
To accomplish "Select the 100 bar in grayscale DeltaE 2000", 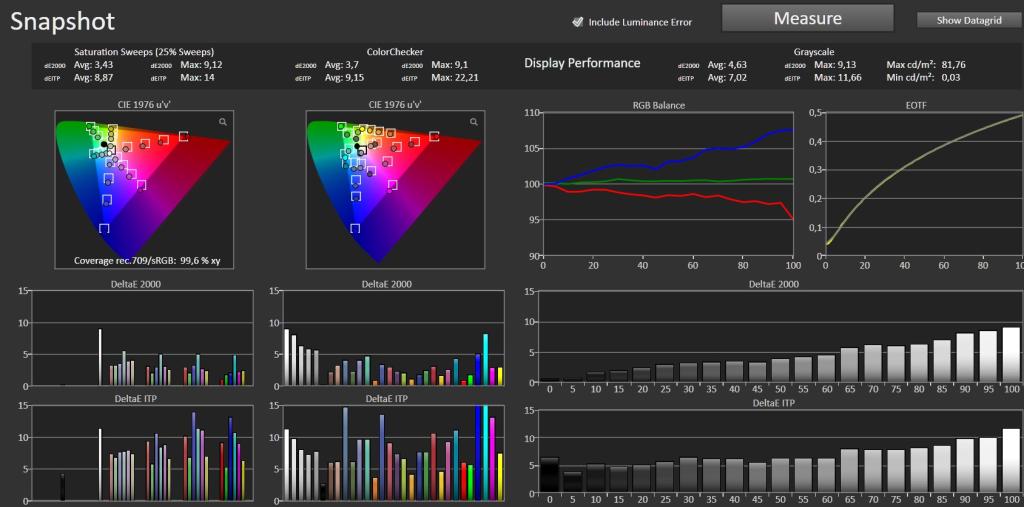I will tap(1012, 355).
